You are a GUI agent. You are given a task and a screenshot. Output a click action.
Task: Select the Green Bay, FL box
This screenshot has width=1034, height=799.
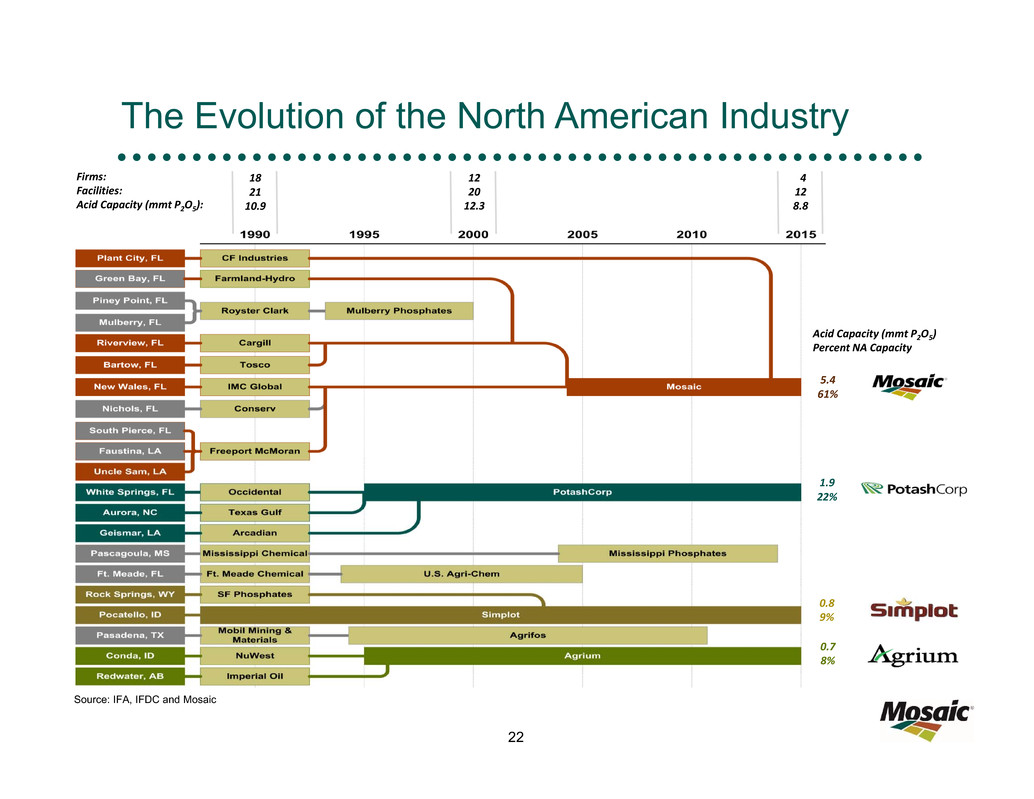[x=130, y=279]
